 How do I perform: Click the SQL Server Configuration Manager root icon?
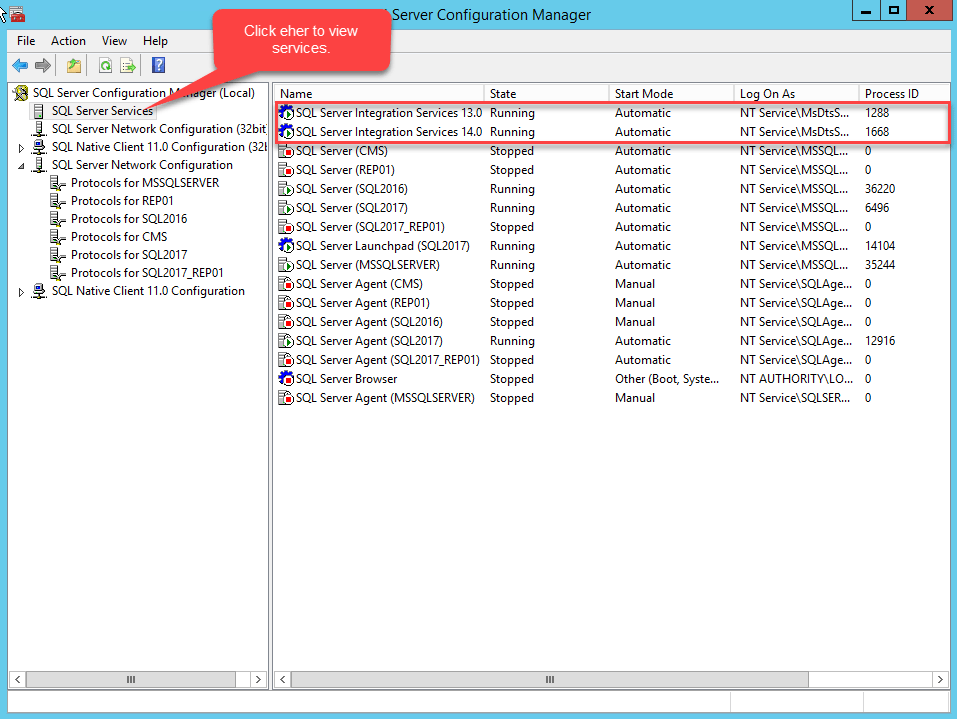click(21, 93)
